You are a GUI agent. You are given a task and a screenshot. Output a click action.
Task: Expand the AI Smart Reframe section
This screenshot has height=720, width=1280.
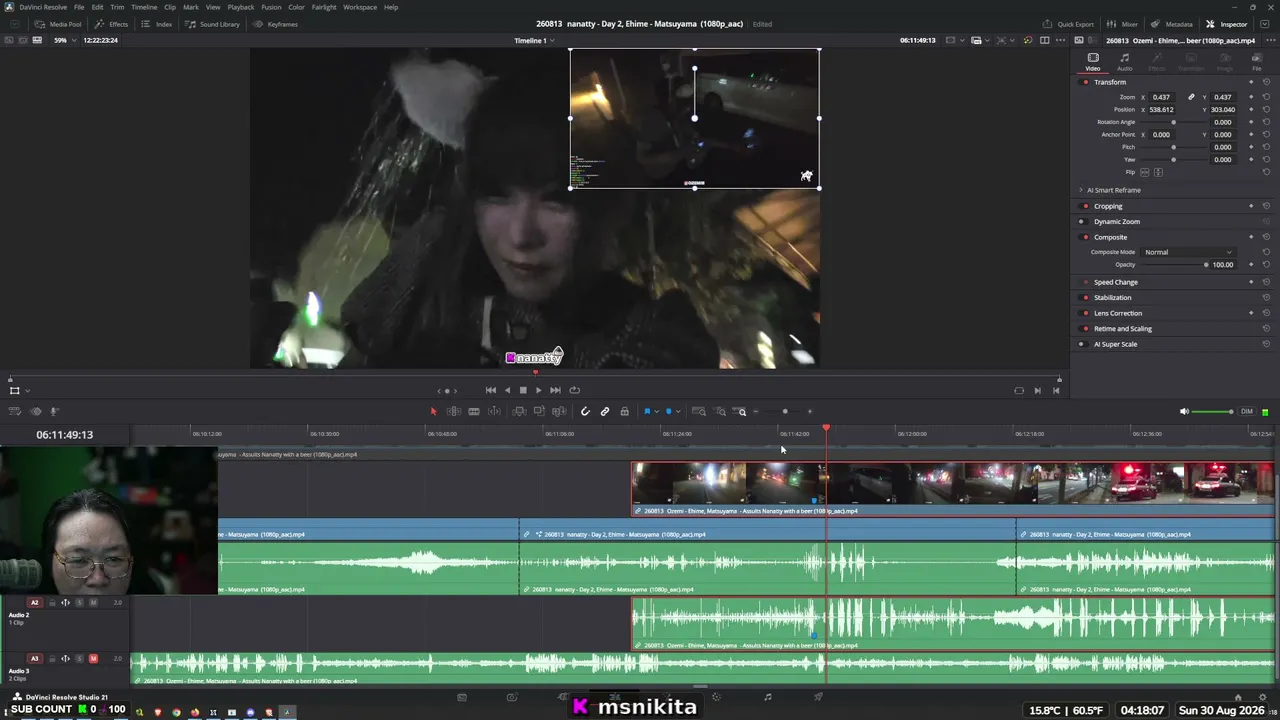coord(1081,190)
